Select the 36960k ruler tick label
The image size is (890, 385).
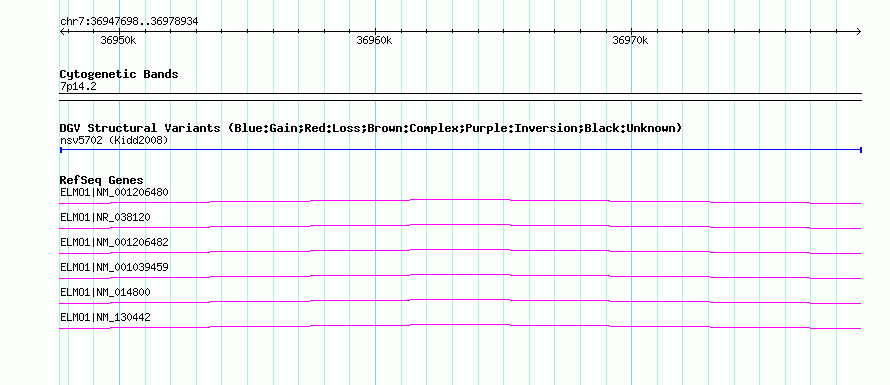click(x=374, y=40)
